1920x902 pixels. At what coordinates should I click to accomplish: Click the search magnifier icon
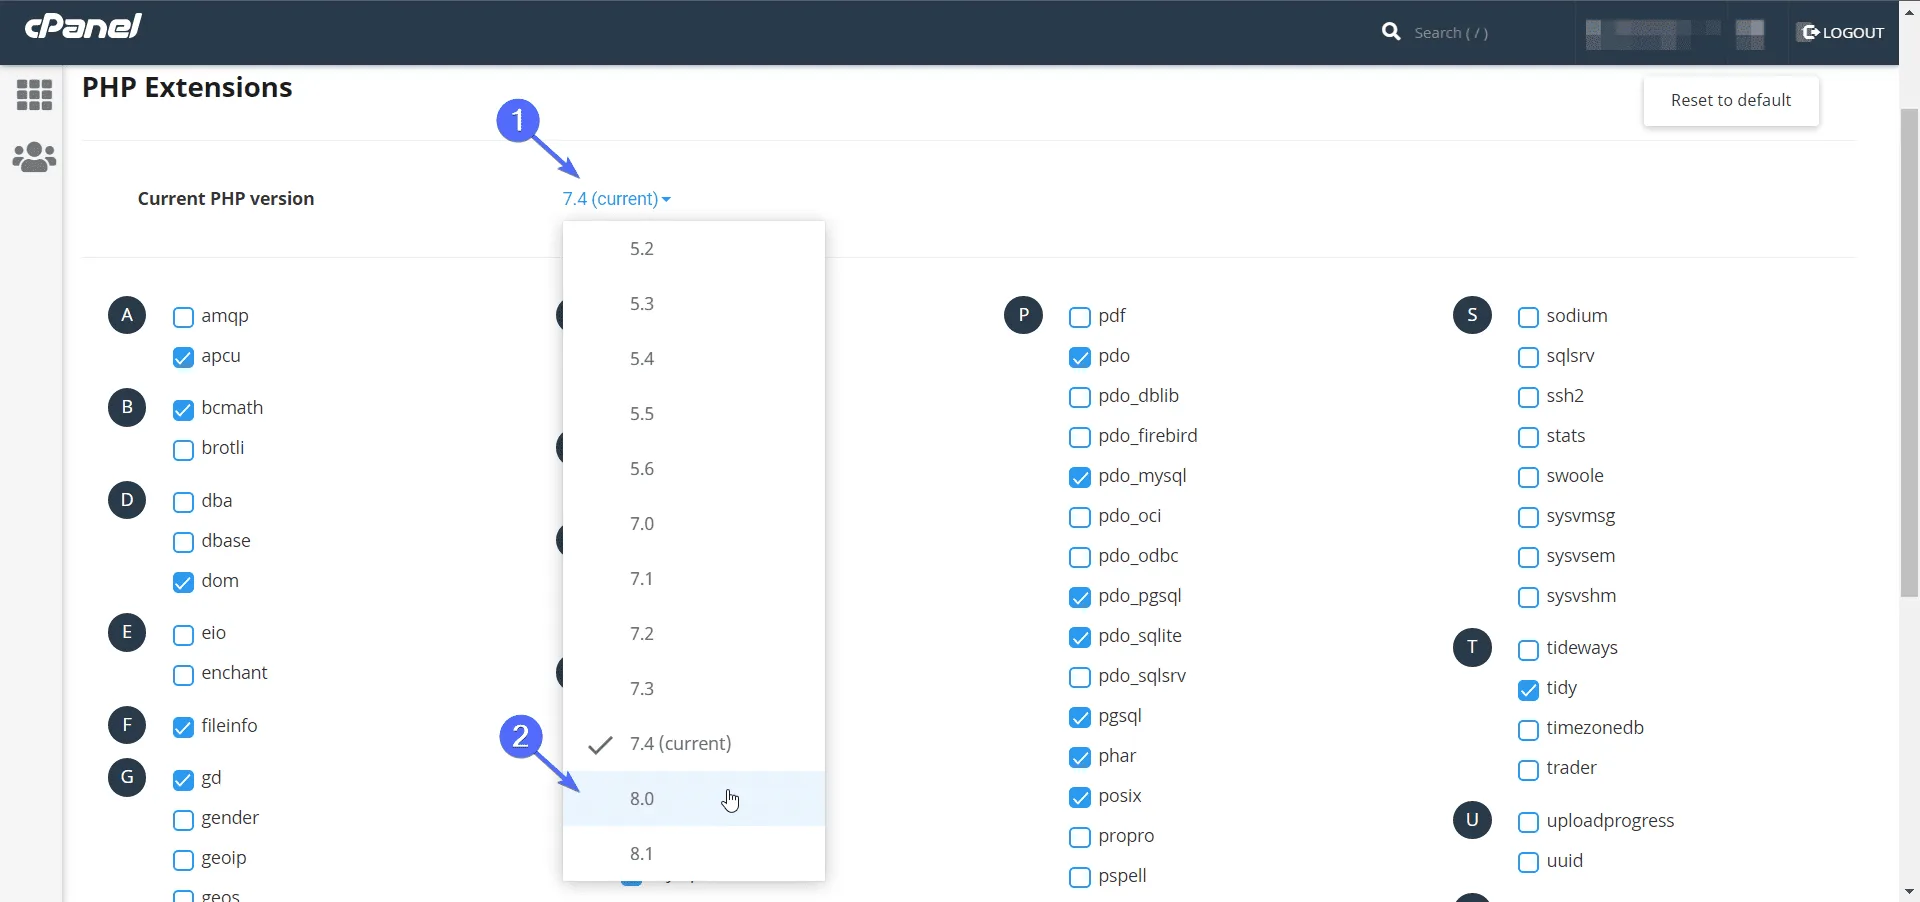pos(1391,32)
